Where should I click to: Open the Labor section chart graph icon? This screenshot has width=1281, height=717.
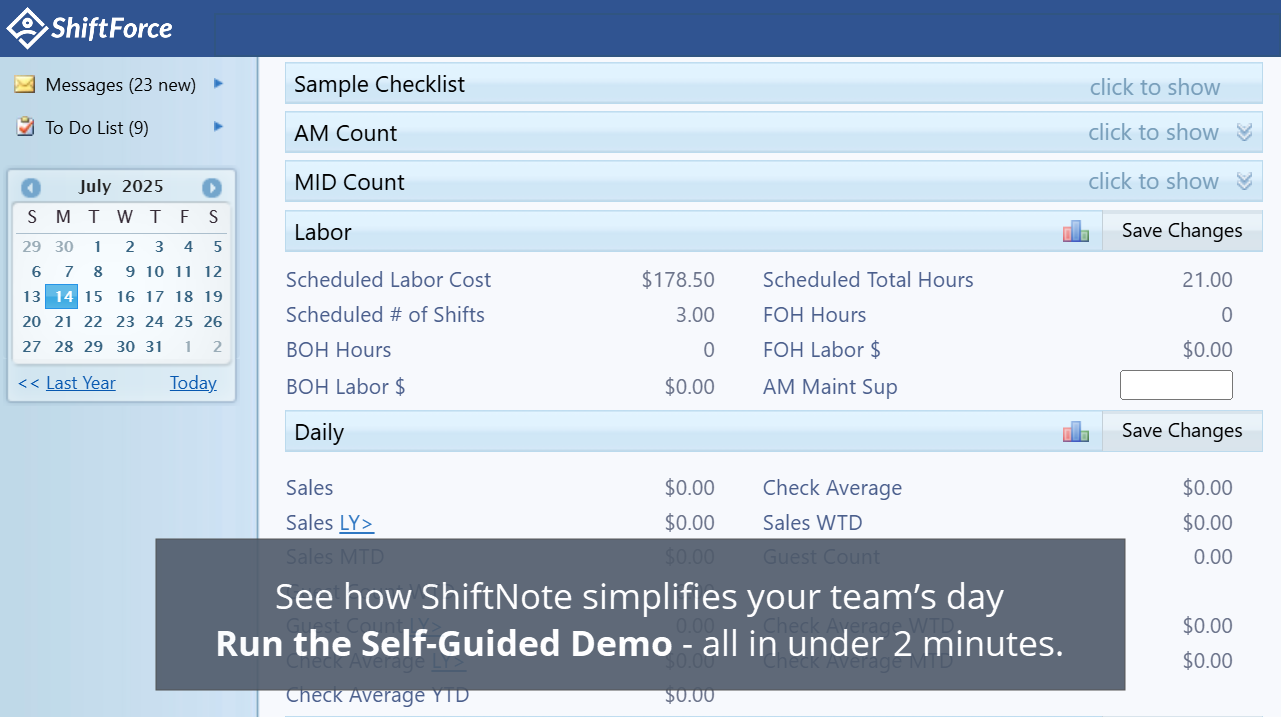point(1075,230)
